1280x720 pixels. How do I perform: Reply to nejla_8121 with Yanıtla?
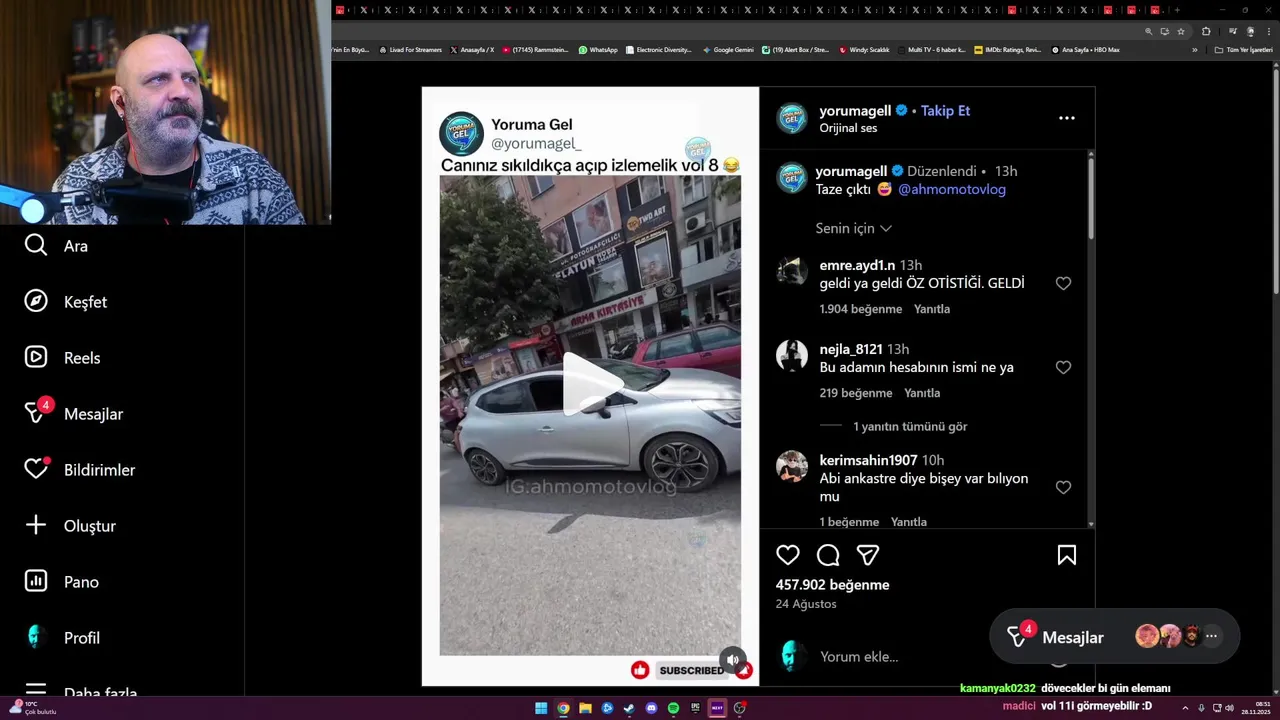click(922, 393)
